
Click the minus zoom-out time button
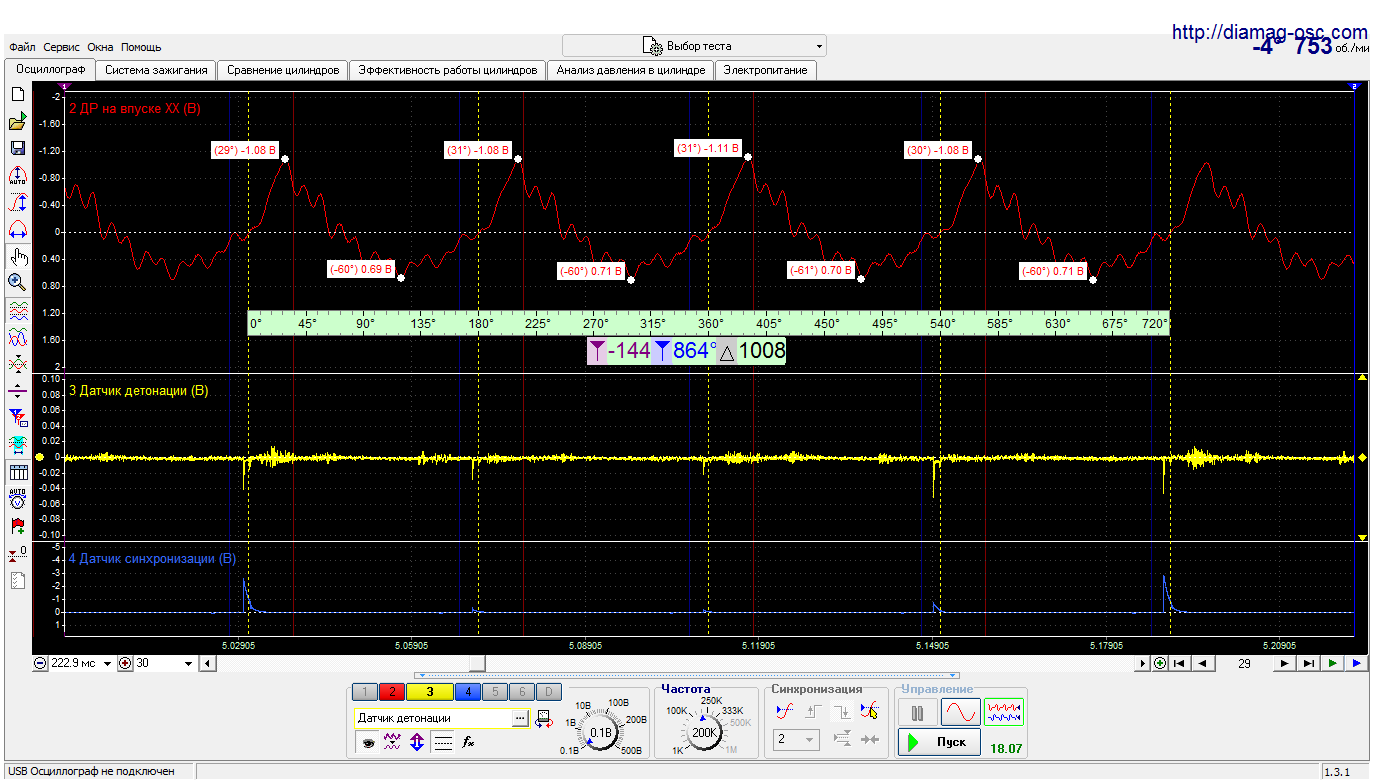[40, 663]
